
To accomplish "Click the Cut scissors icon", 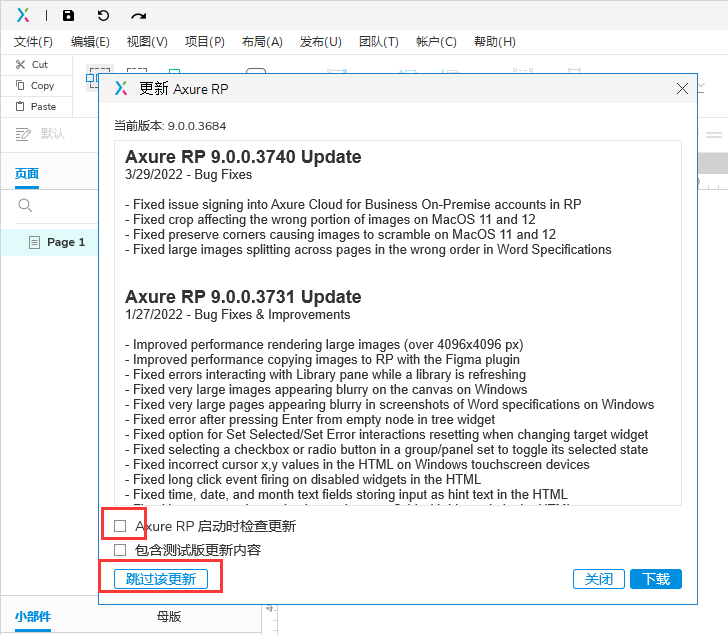I will tap(20, 65).
